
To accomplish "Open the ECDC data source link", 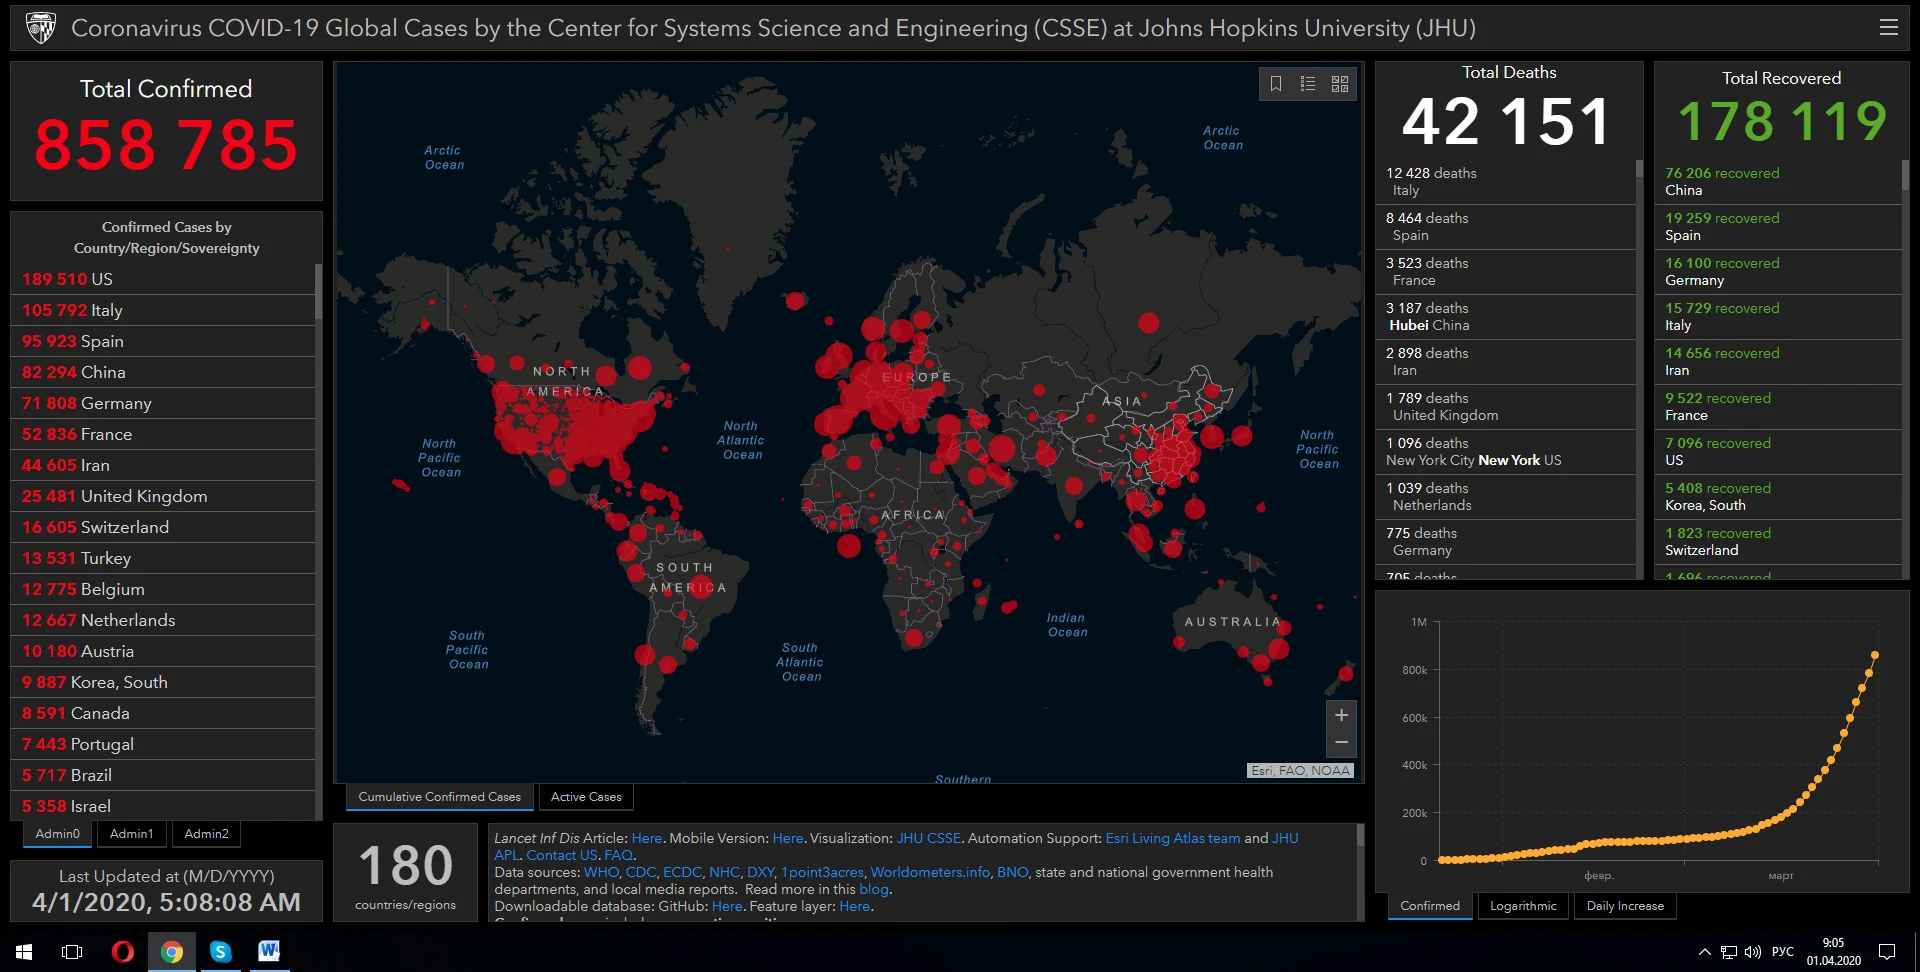I will (682, 872).
